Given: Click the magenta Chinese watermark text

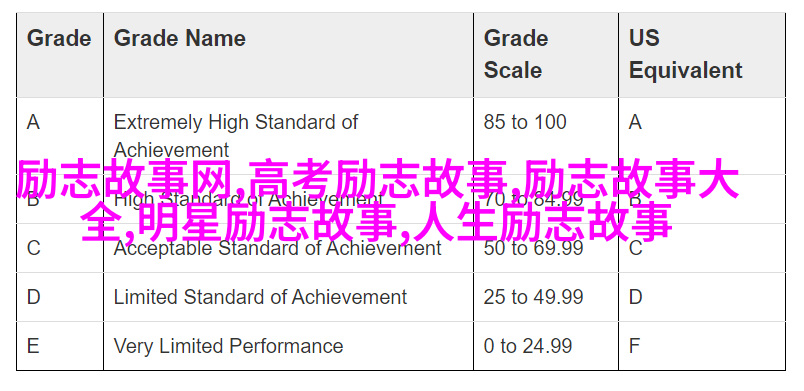Looking at the screenshot, I should (378, 201).
